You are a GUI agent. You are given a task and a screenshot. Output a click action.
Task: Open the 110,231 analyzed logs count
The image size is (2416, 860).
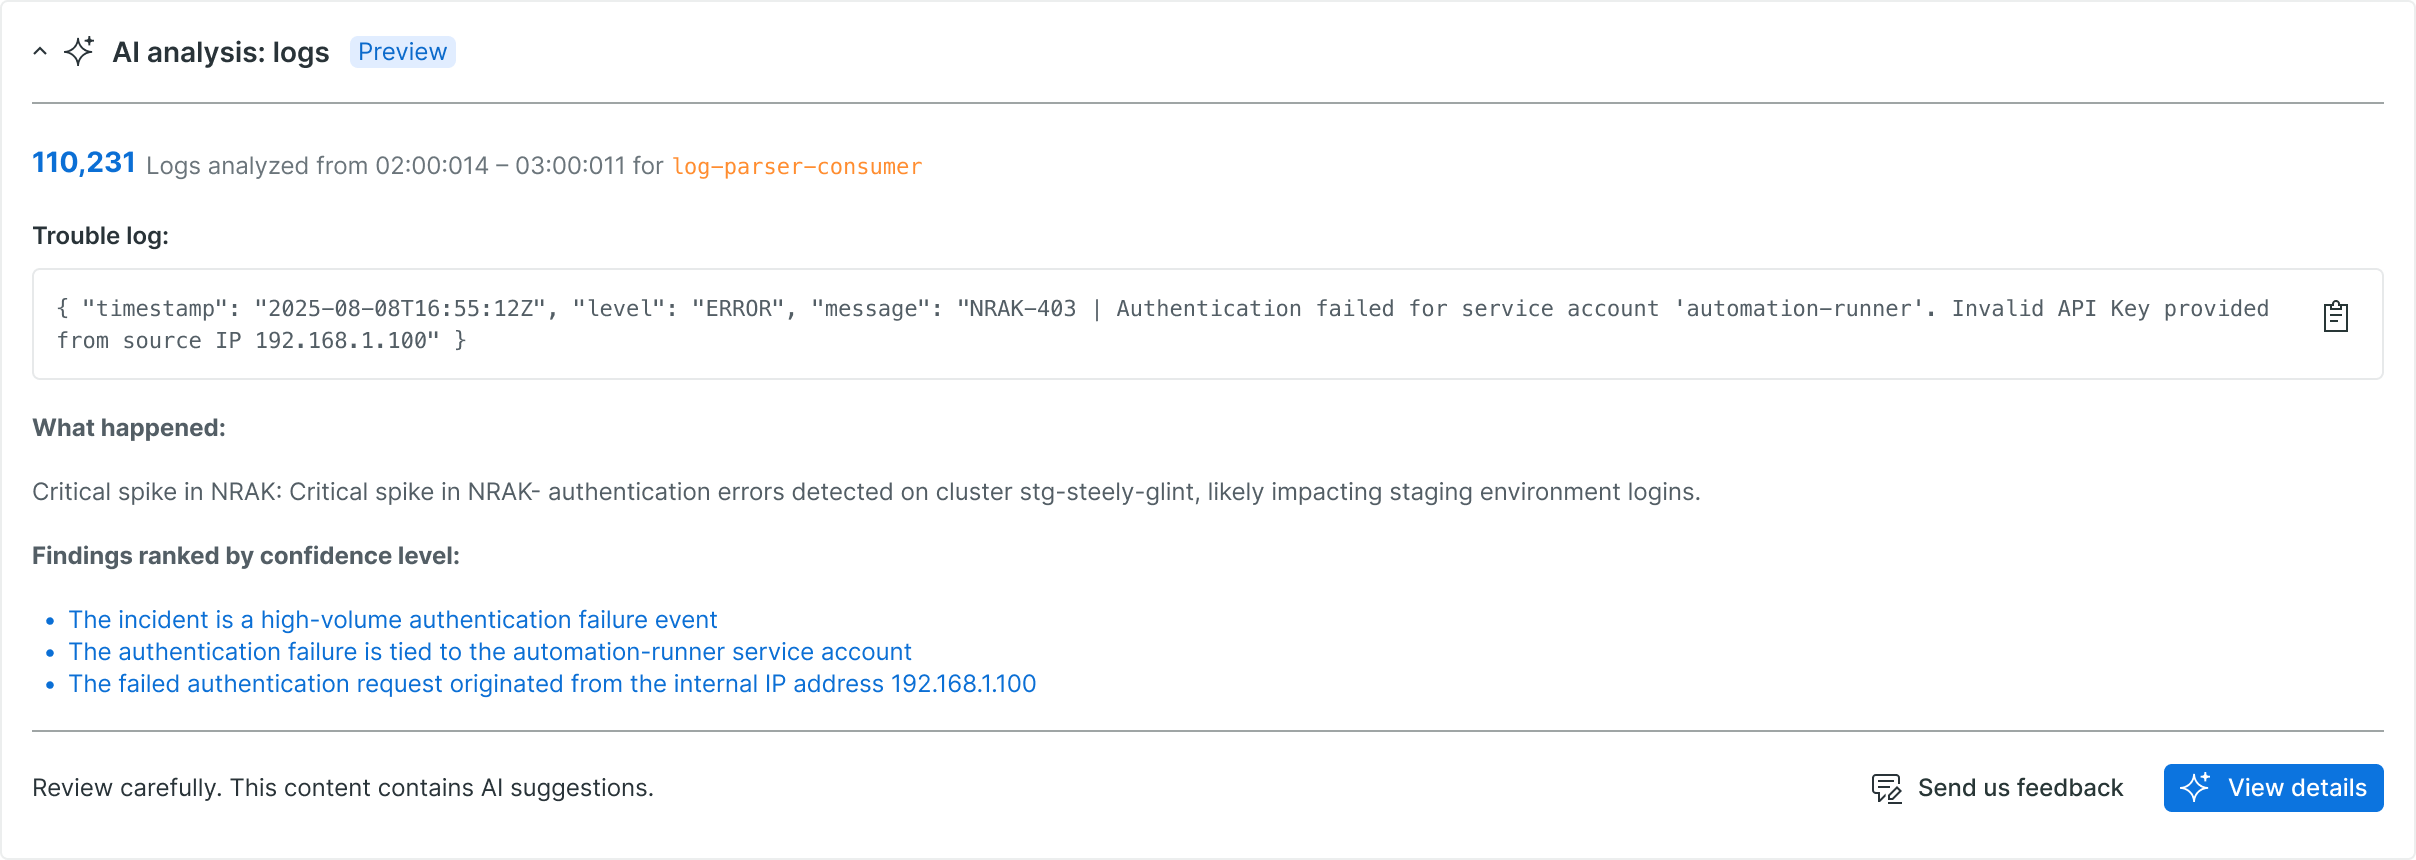click(x=84, y=163)
